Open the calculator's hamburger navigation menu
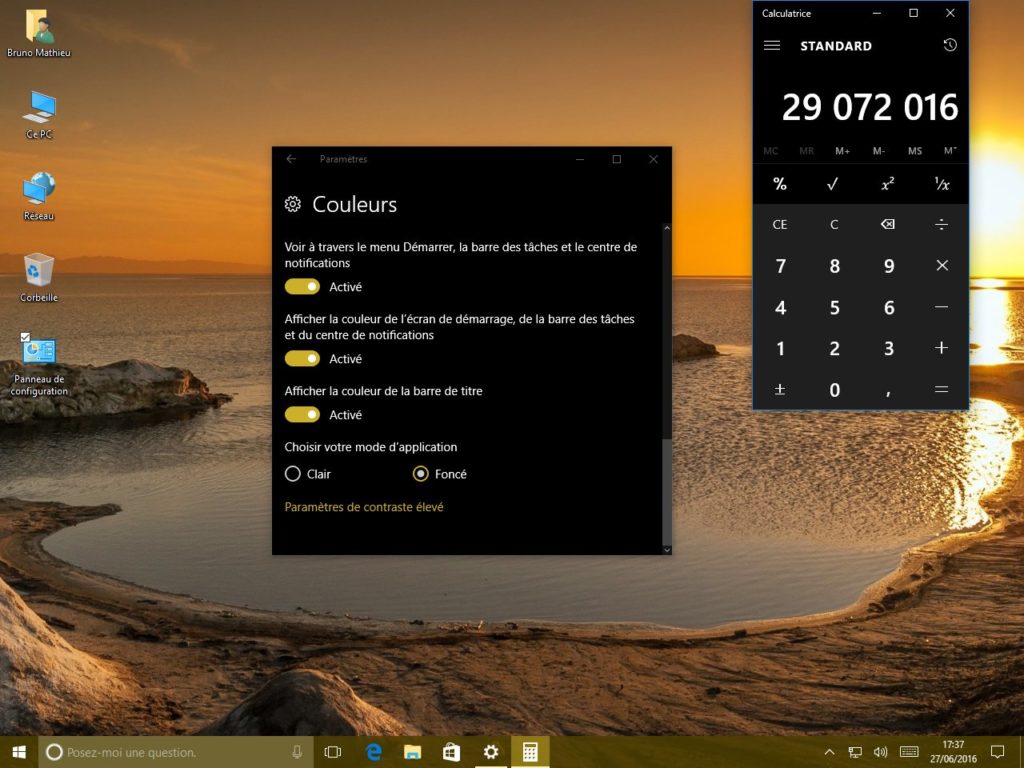Image resolution: width=1024 pixels, height=768 pixels. click(x=772, y=45)
